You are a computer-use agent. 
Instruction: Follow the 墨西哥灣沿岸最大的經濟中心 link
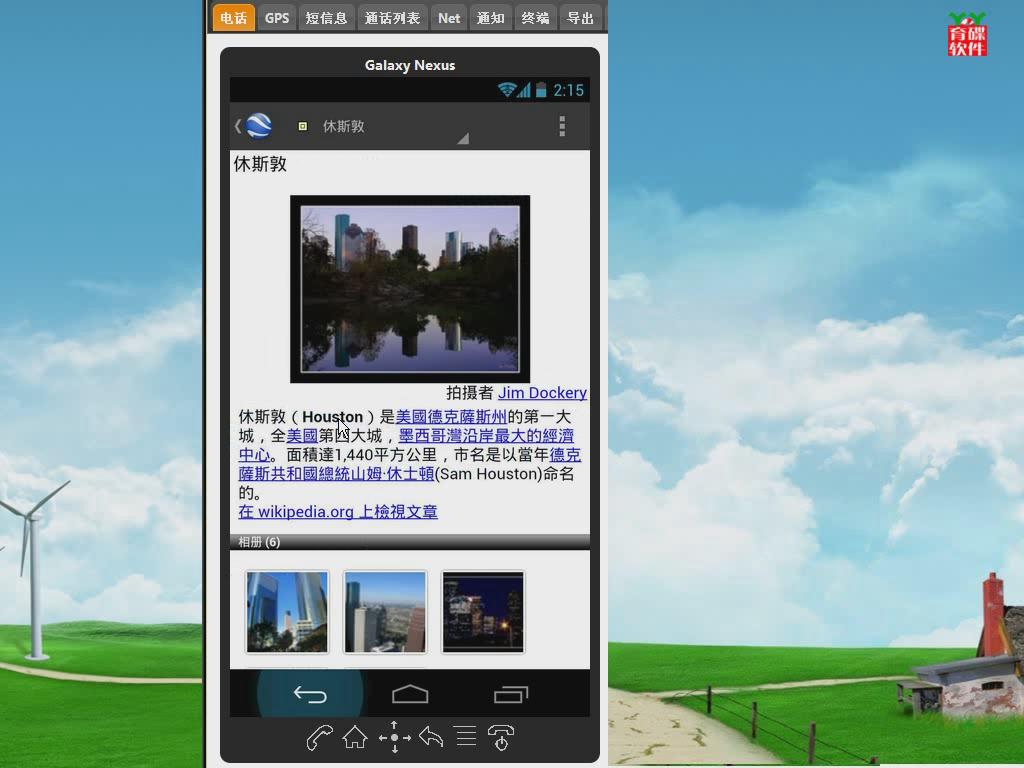click(486, 436)
